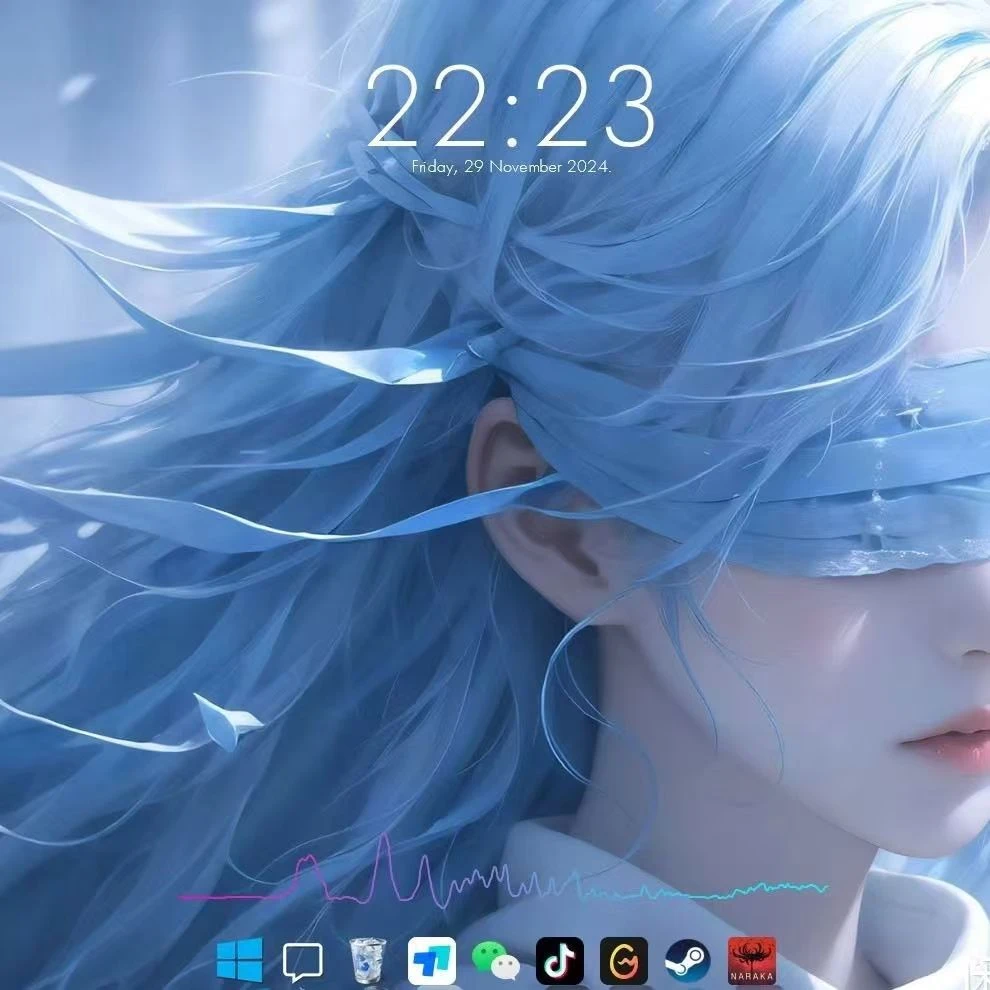This screenshot has width=990, height=990.
Task: Launch the Watt Toolkit accelerator
Action: 622,962
